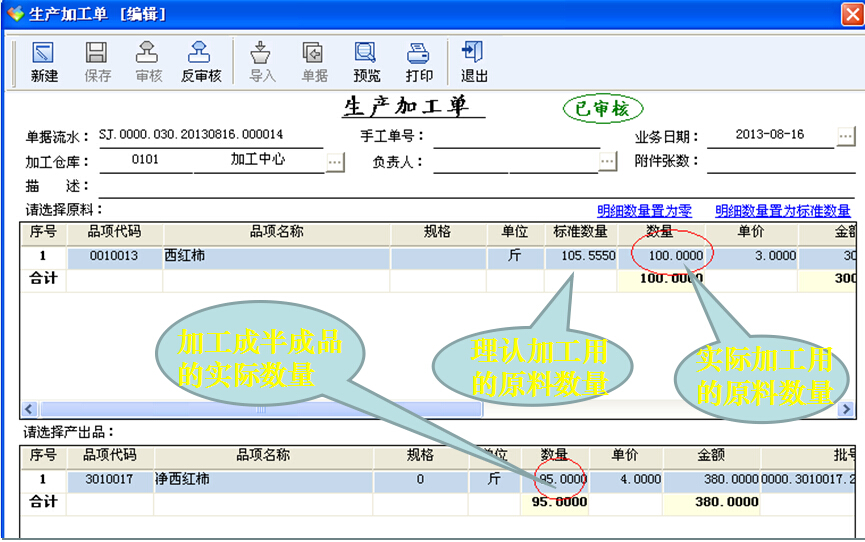The image size is (865, 542).
Task: Click the 明细数量置为零 link
Action: (x=644, y=211)
